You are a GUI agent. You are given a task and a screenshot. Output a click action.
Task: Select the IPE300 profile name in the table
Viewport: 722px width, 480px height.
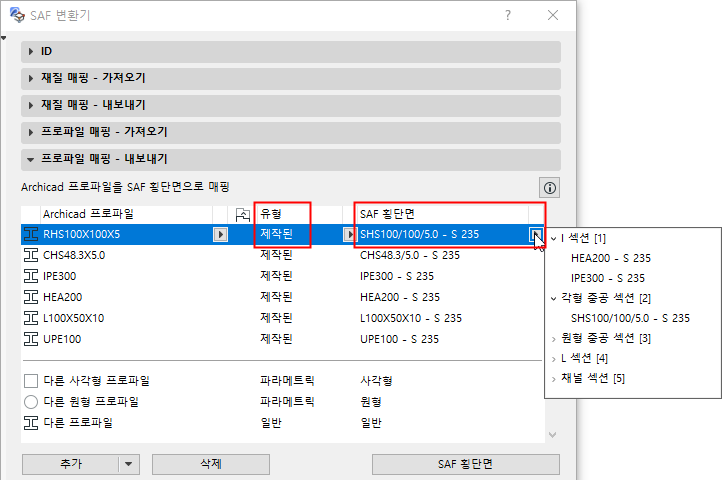pyautogui.click(x=59, y=276)
